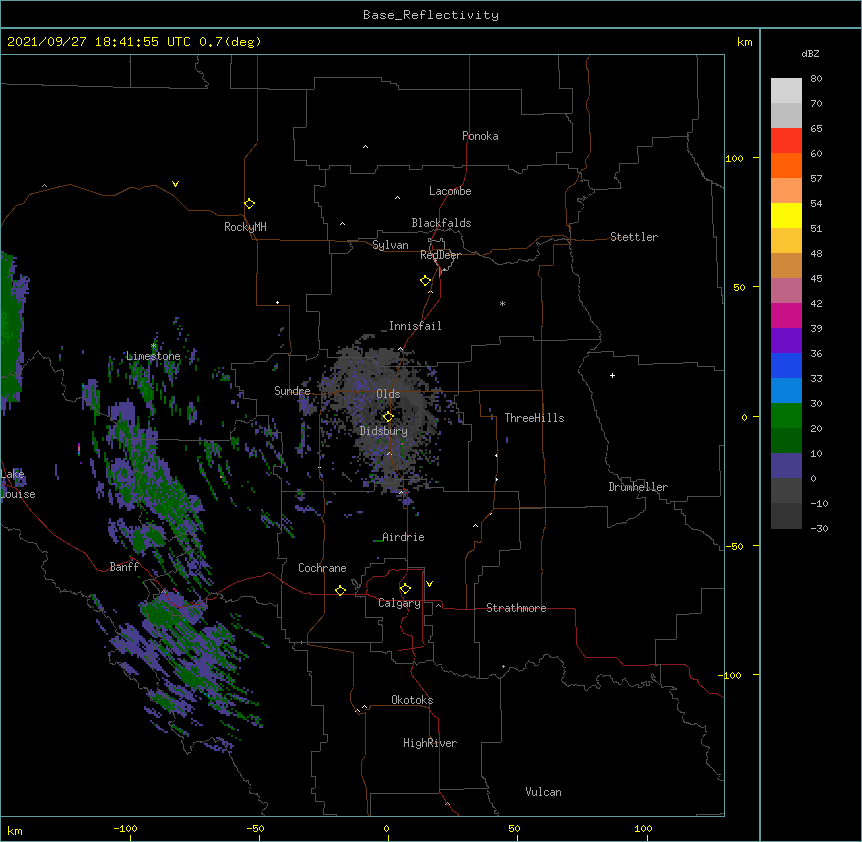
Task: Pick the light blue 33 dBZ legend swatch
Action: tap(786, 391)
